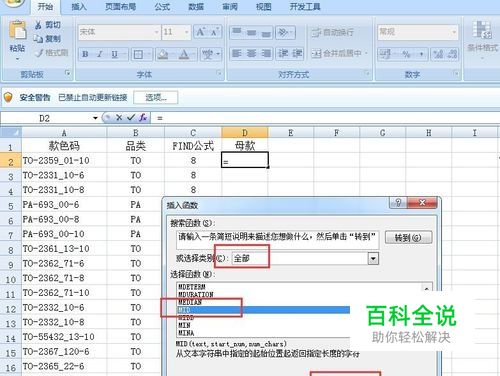Open the number format dropdown (常规)
Image resolution: width=500 pixels, height=376 pixels.
point(454,32)
